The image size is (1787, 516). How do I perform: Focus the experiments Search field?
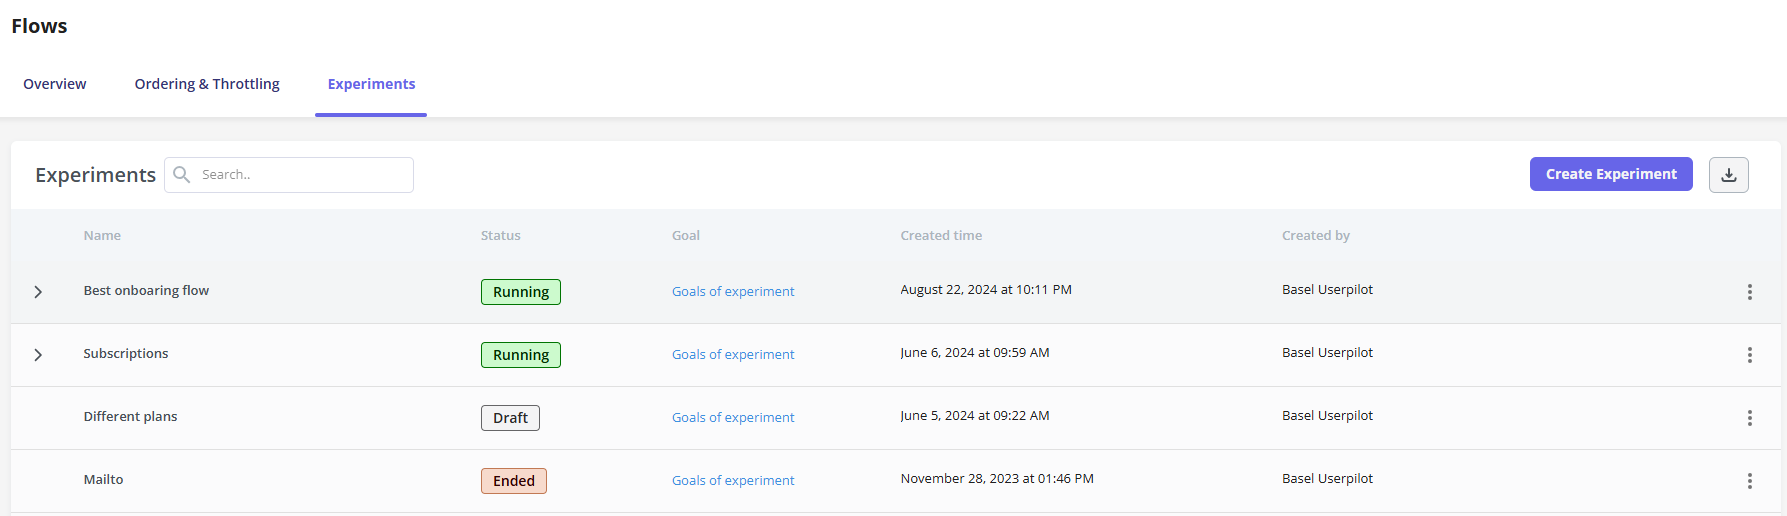click(x=289, y=175)
